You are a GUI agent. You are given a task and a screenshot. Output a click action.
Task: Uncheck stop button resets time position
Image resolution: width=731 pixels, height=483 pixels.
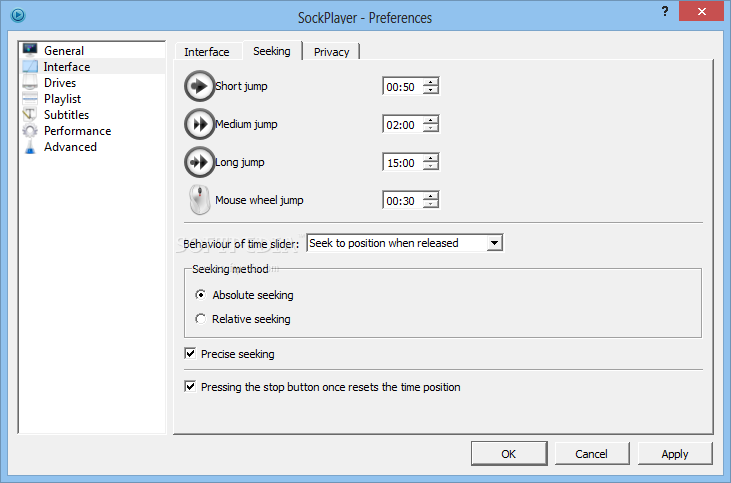click(x=191, y=387)
